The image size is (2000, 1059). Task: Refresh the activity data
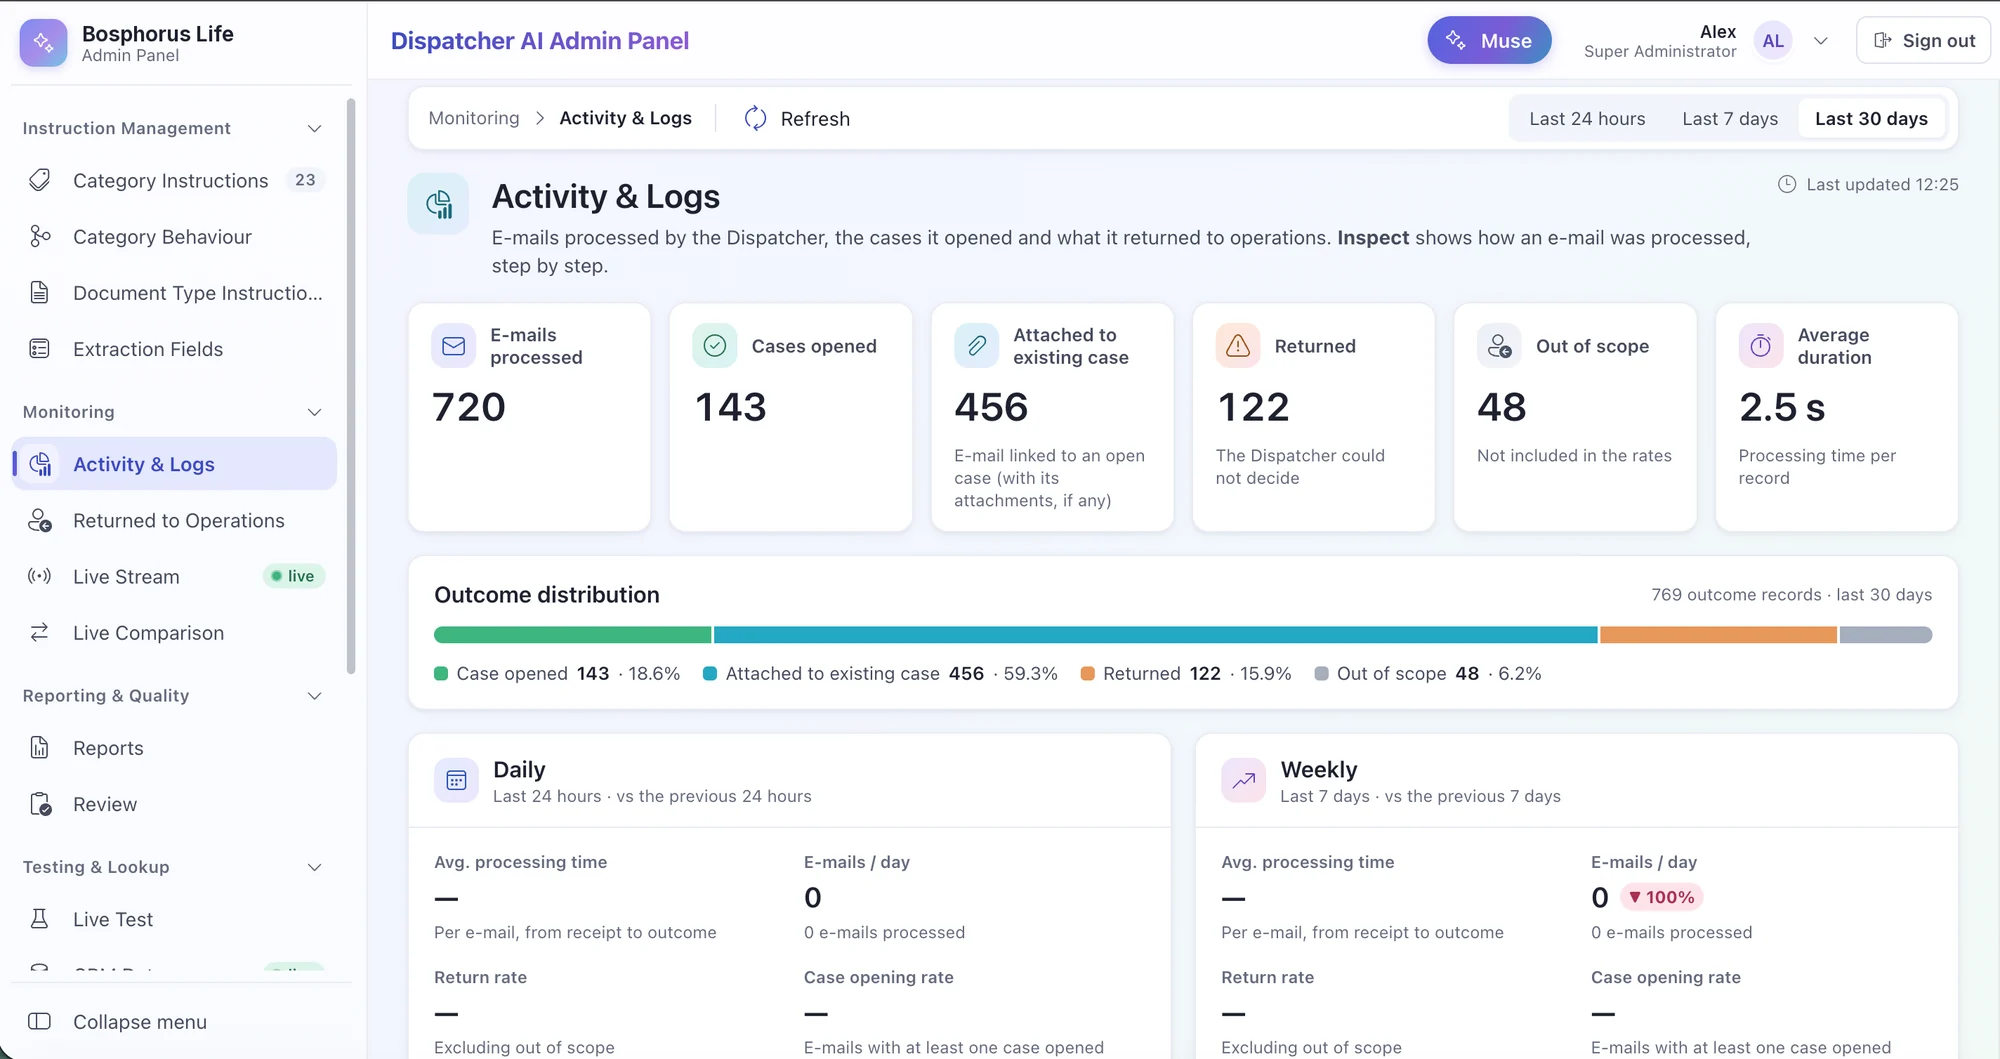(x=797, y=118)
